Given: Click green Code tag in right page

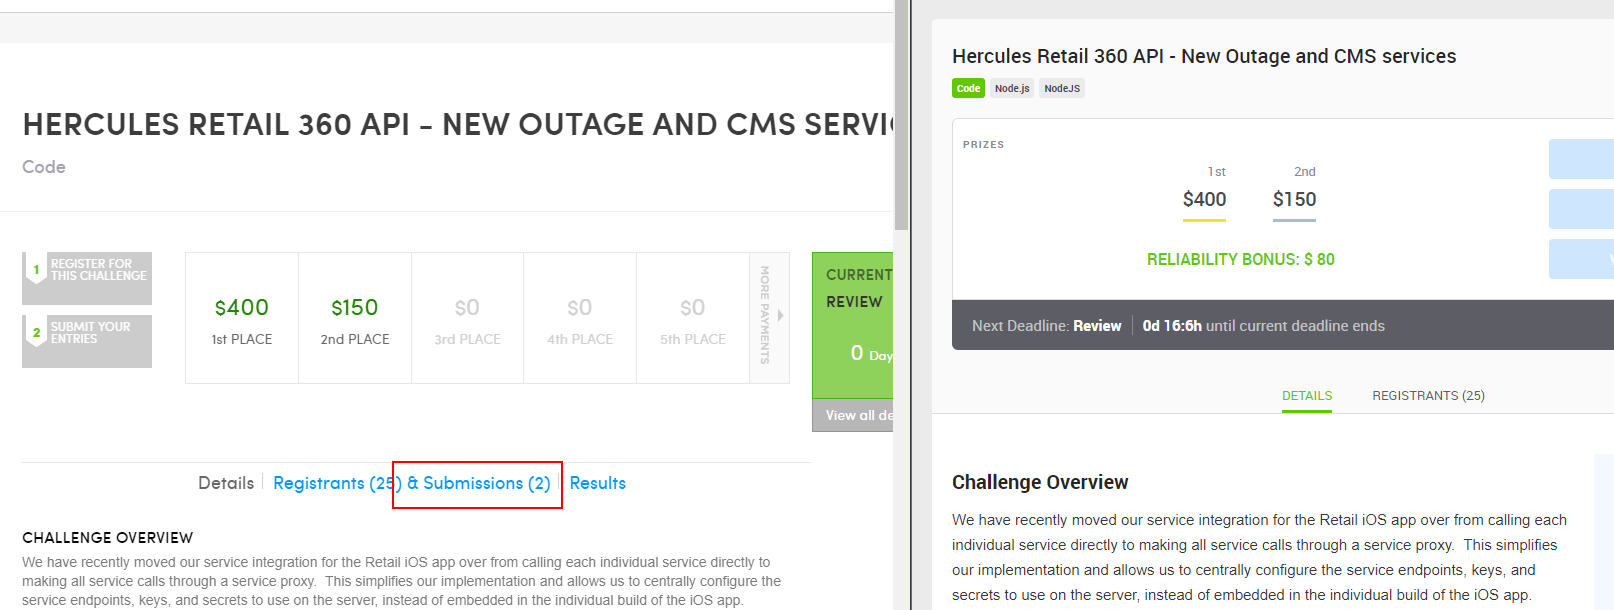Looking at the screenshot, I should [968, 88].
